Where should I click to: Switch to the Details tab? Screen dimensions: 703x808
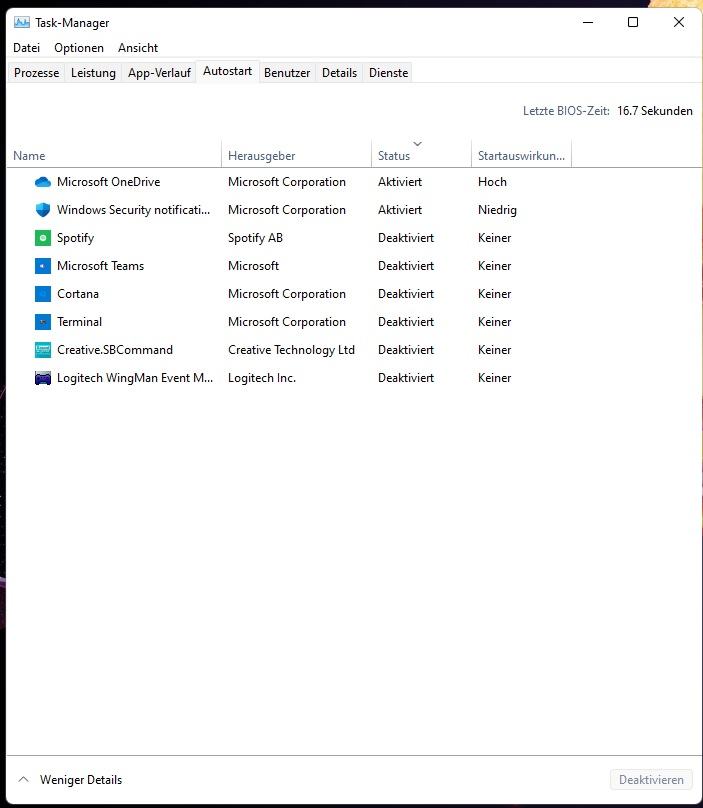(339, 73)
